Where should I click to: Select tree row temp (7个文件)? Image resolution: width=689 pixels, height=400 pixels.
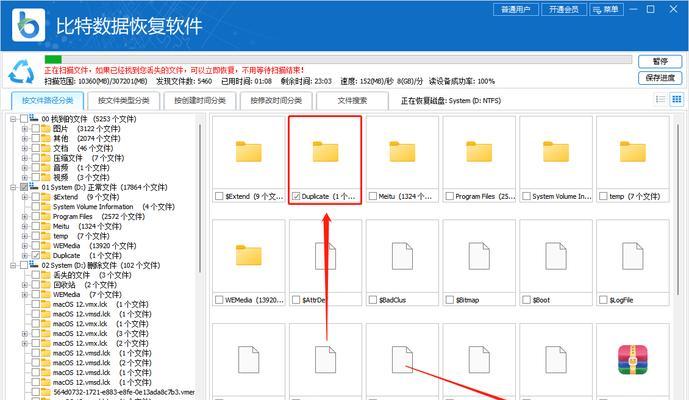[81, 236]
